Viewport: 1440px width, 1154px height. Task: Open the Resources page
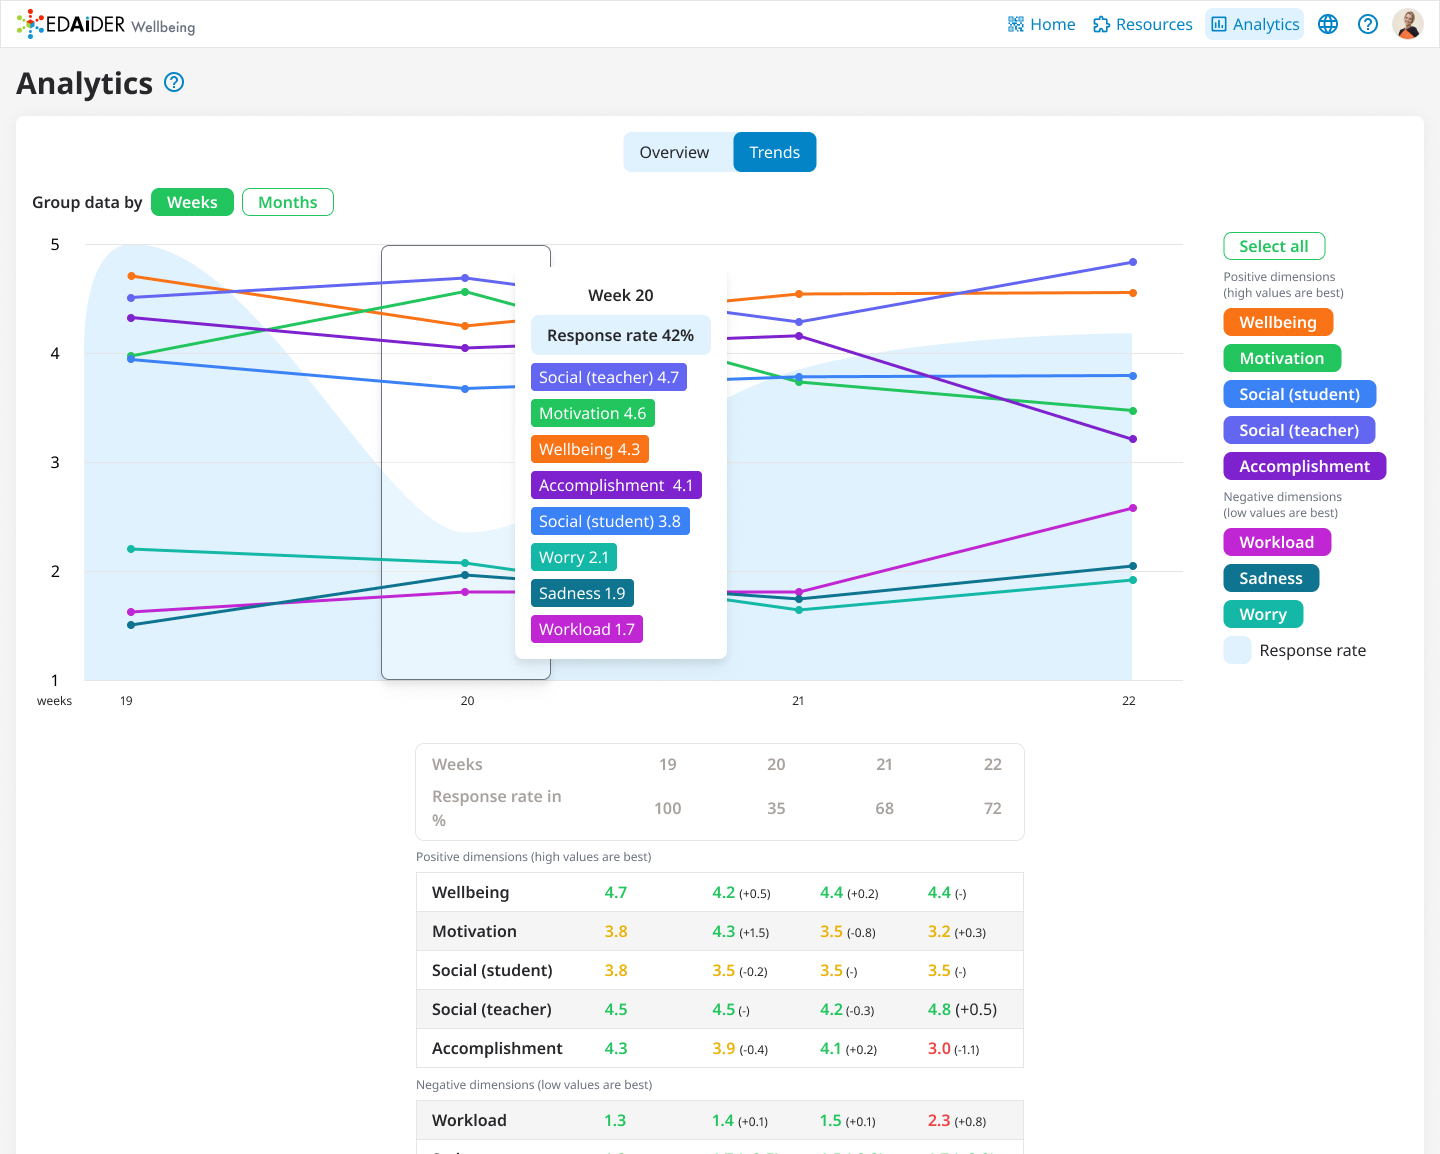(x=1143, y=24)
